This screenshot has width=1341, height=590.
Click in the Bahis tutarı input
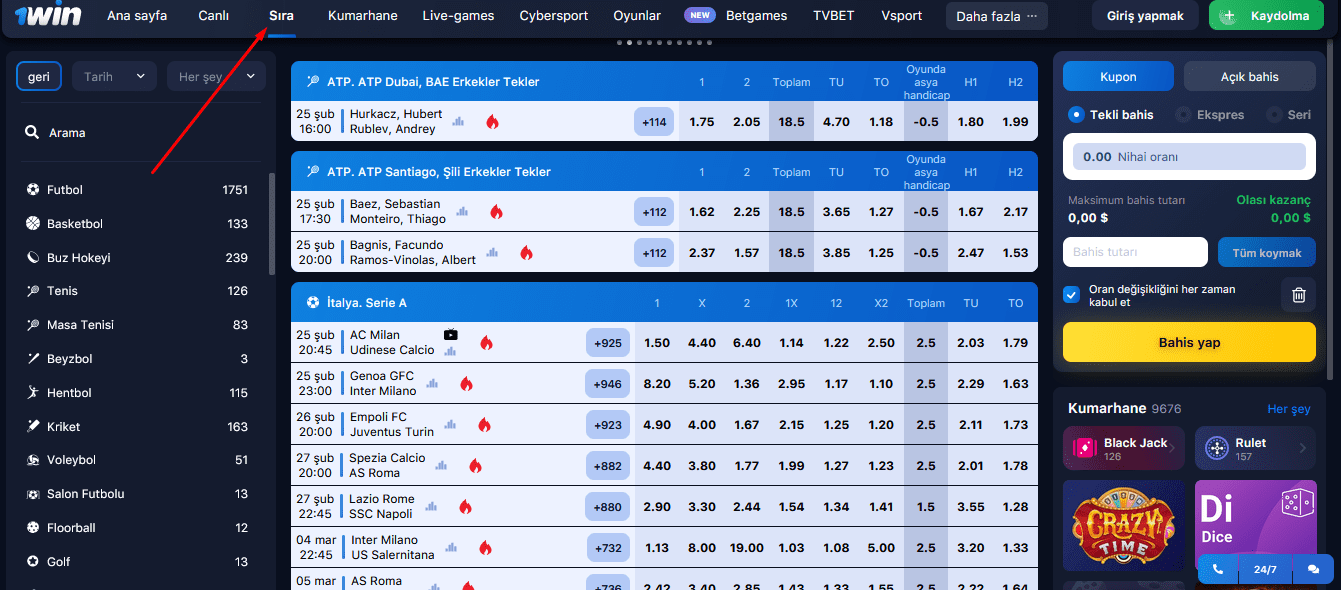[1135, 252]
